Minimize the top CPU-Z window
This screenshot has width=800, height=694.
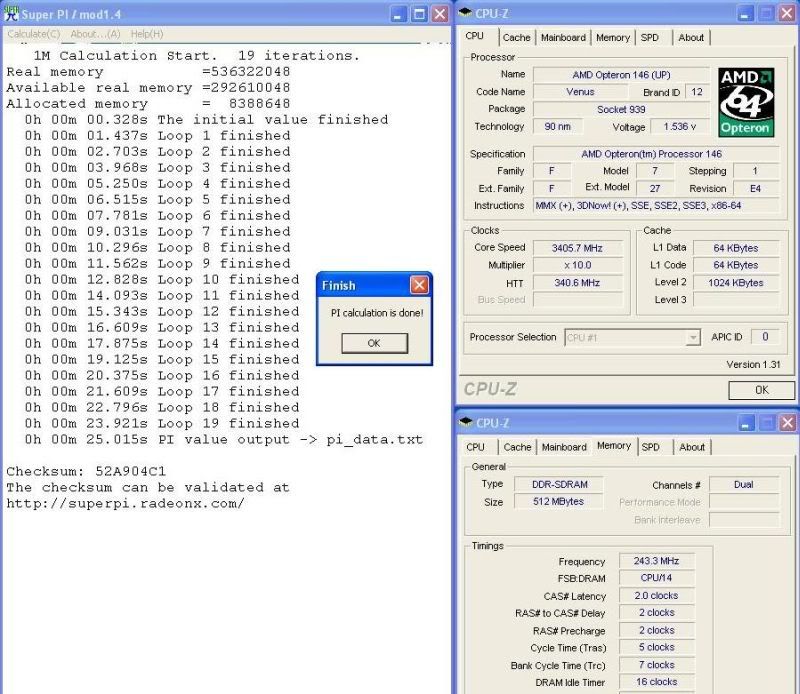[745, 13]
